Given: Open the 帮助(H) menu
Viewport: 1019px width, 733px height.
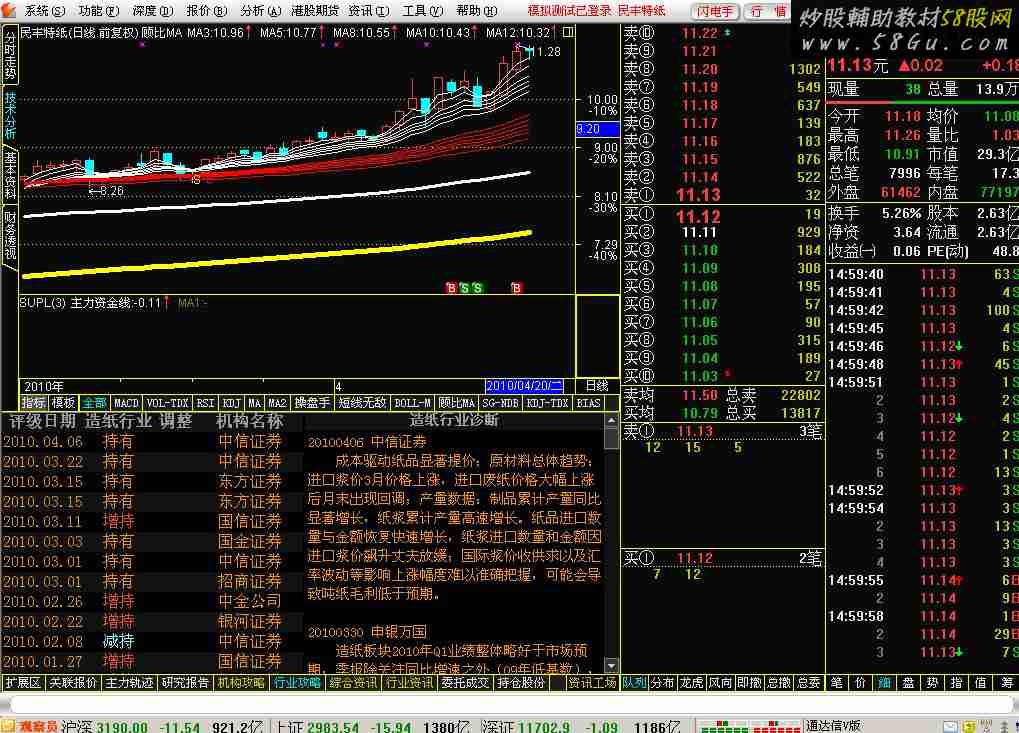Looking at the screenshot, I should click(x=476, y=10).
